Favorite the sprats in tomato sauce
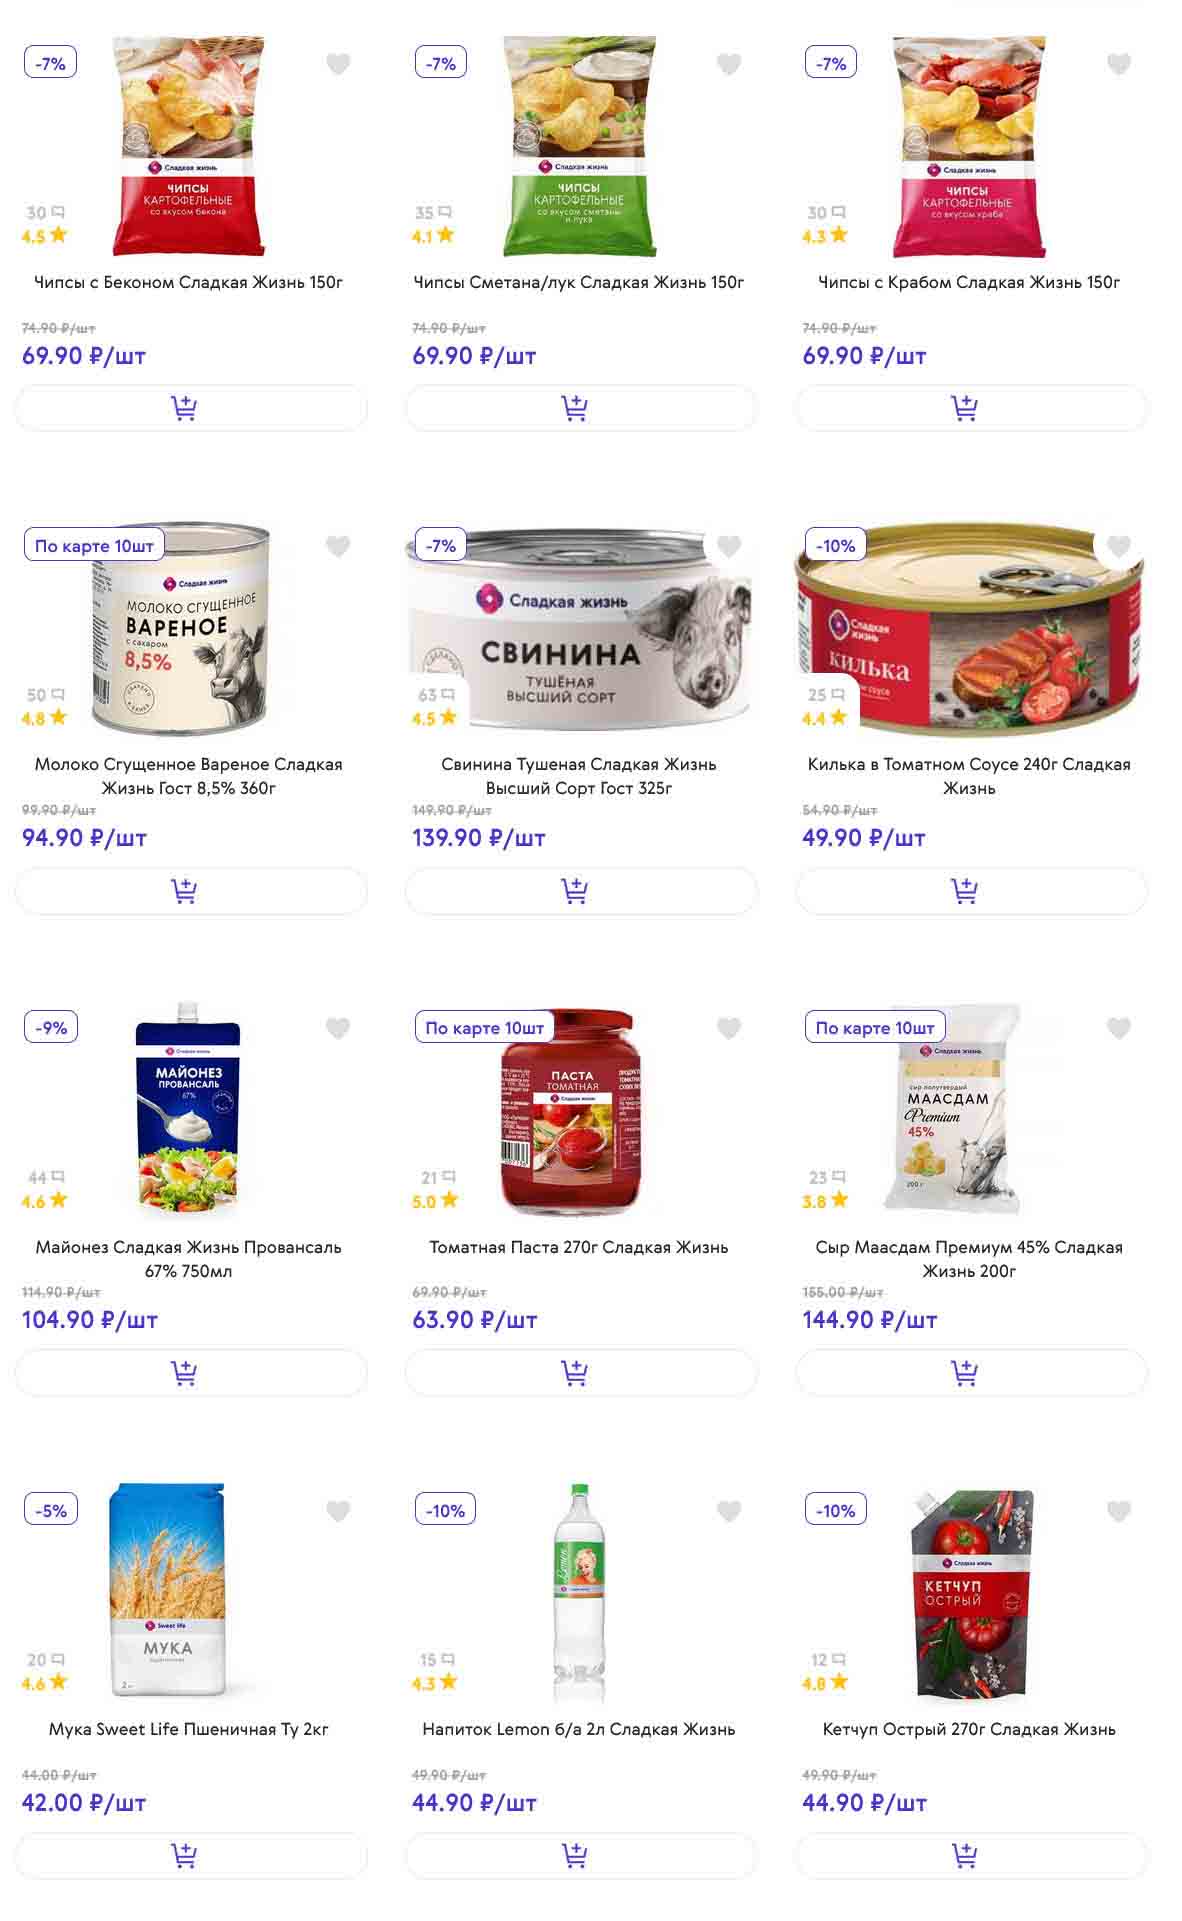The image size is (1182, 1921). [1119, 546]
